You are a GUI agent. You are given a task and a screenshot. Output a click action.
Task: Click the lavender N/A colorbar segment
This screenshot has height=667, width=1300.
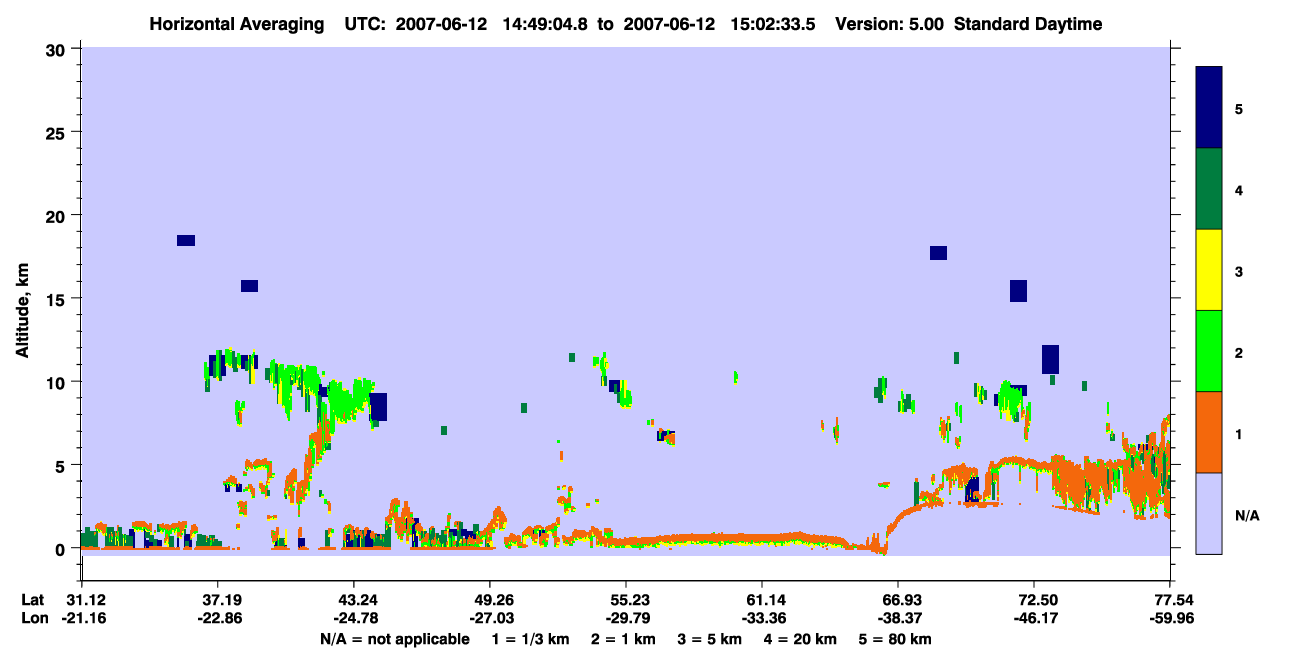[1209, 513]
